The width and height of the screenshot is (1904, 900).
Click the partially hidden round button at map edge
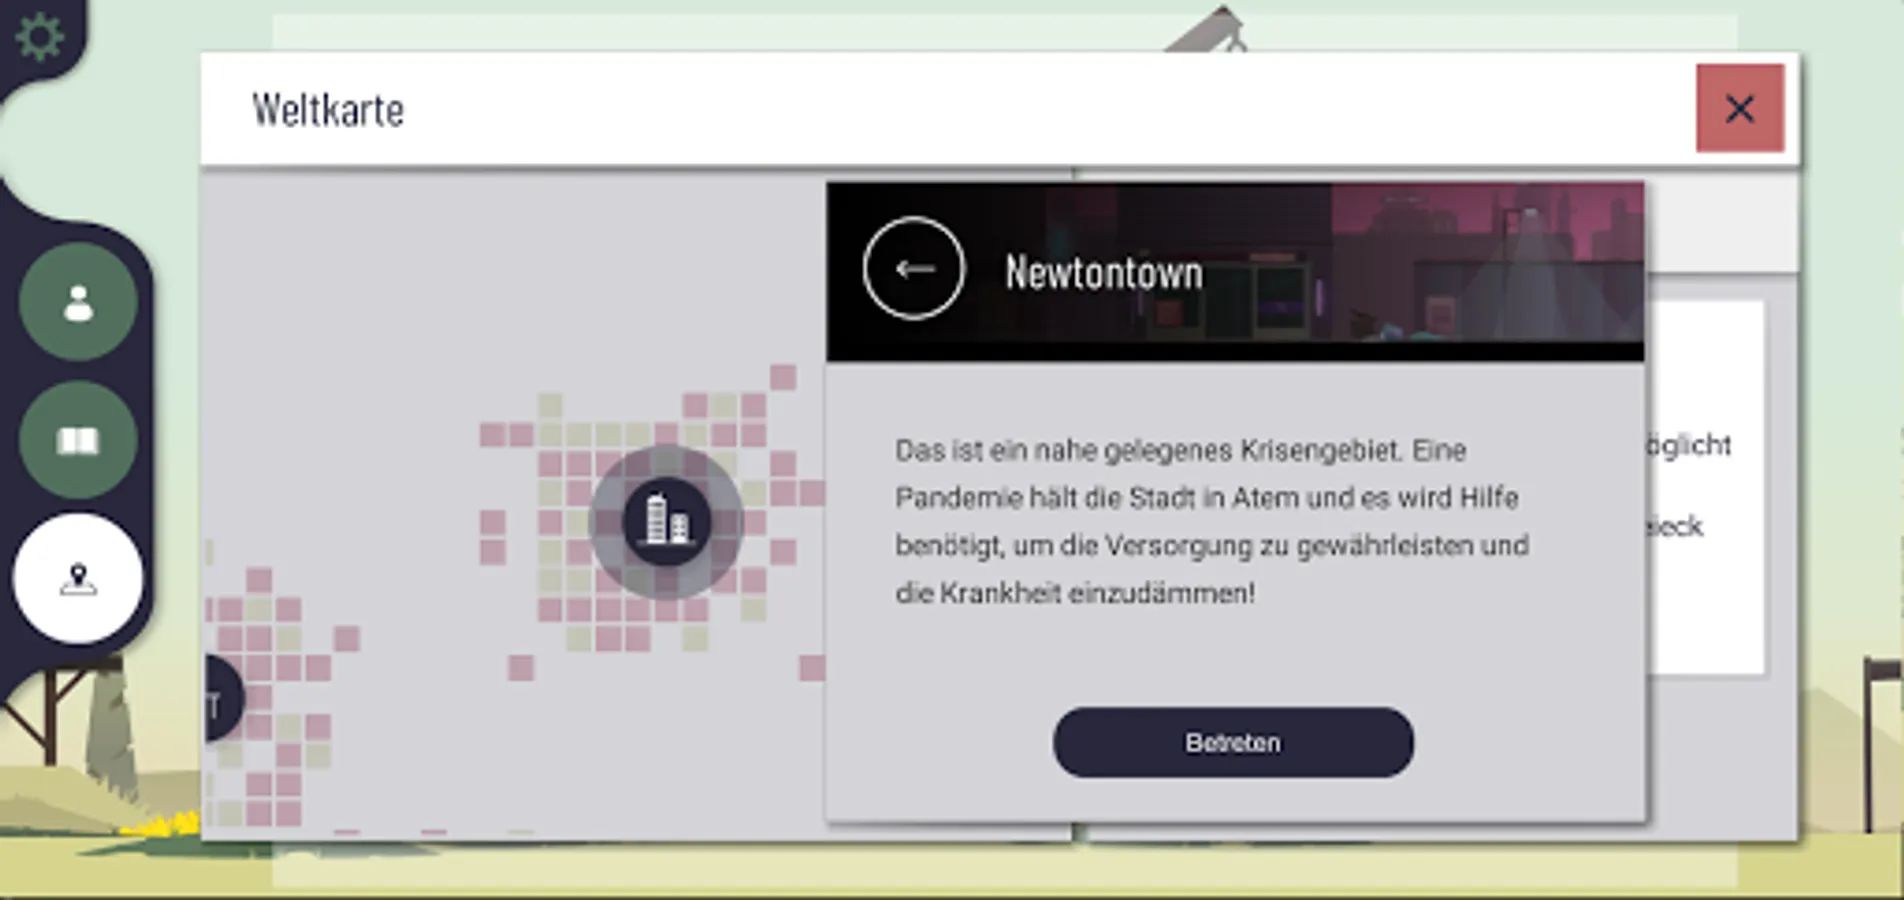(223, 700)
